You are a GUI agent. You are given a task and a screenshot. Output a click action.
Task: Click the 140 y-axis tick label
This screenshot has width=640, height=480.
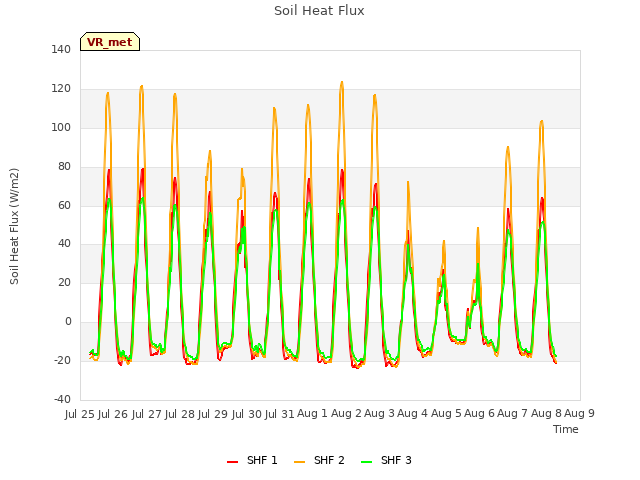tap(61, 49)
